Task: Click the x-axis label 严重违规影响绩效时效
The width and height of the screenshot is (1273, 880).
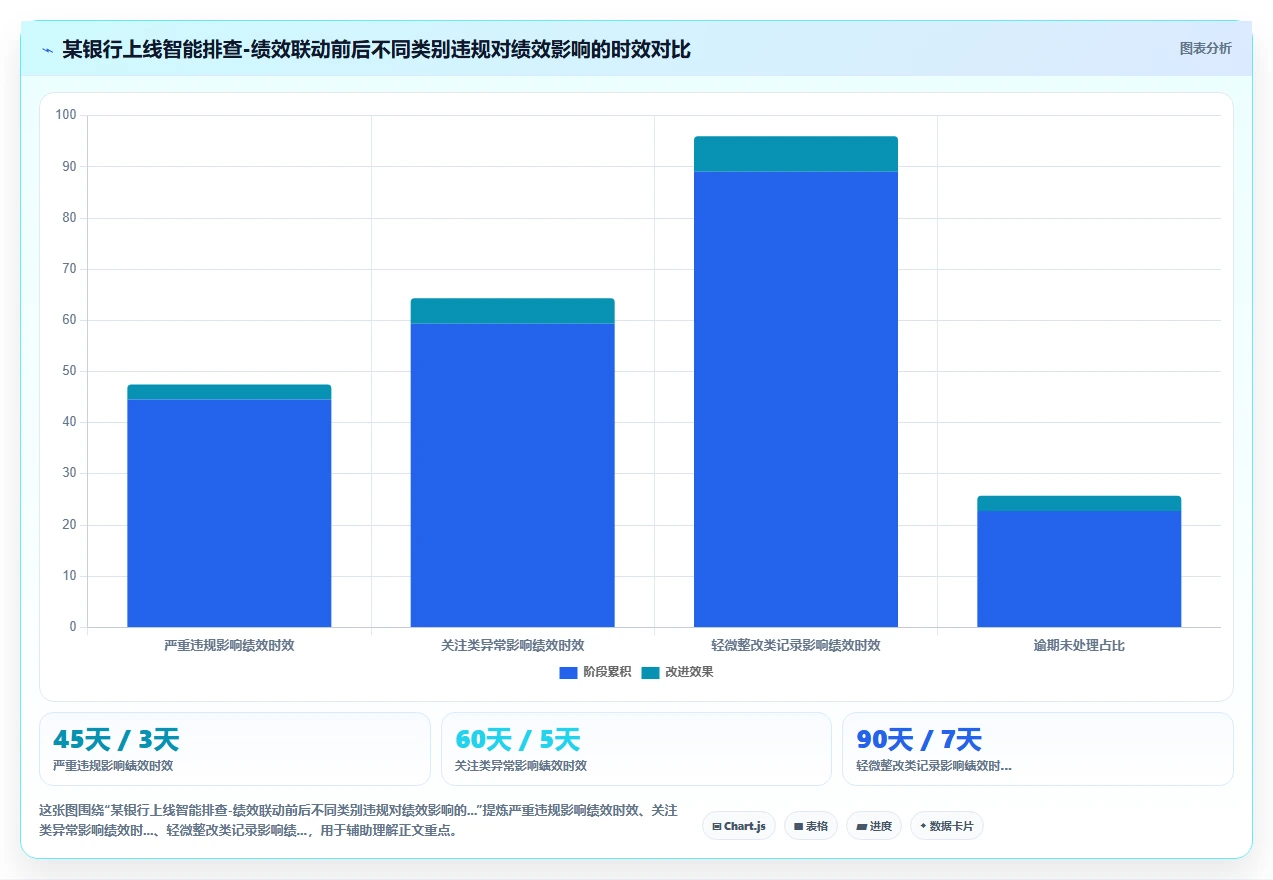Action: (x=229, y=646)
